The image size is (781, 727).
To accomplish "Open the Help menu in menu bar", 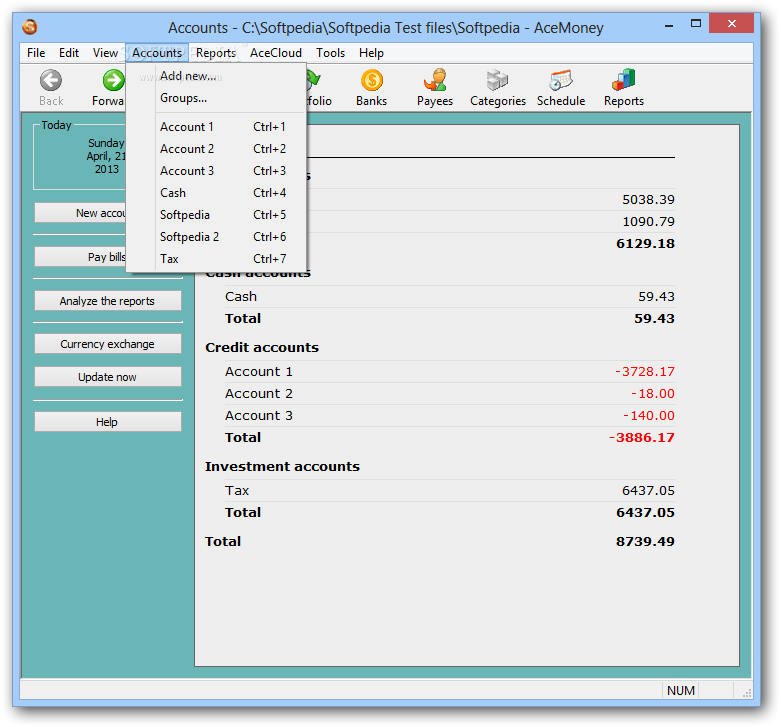I will (x=371, y=53).
